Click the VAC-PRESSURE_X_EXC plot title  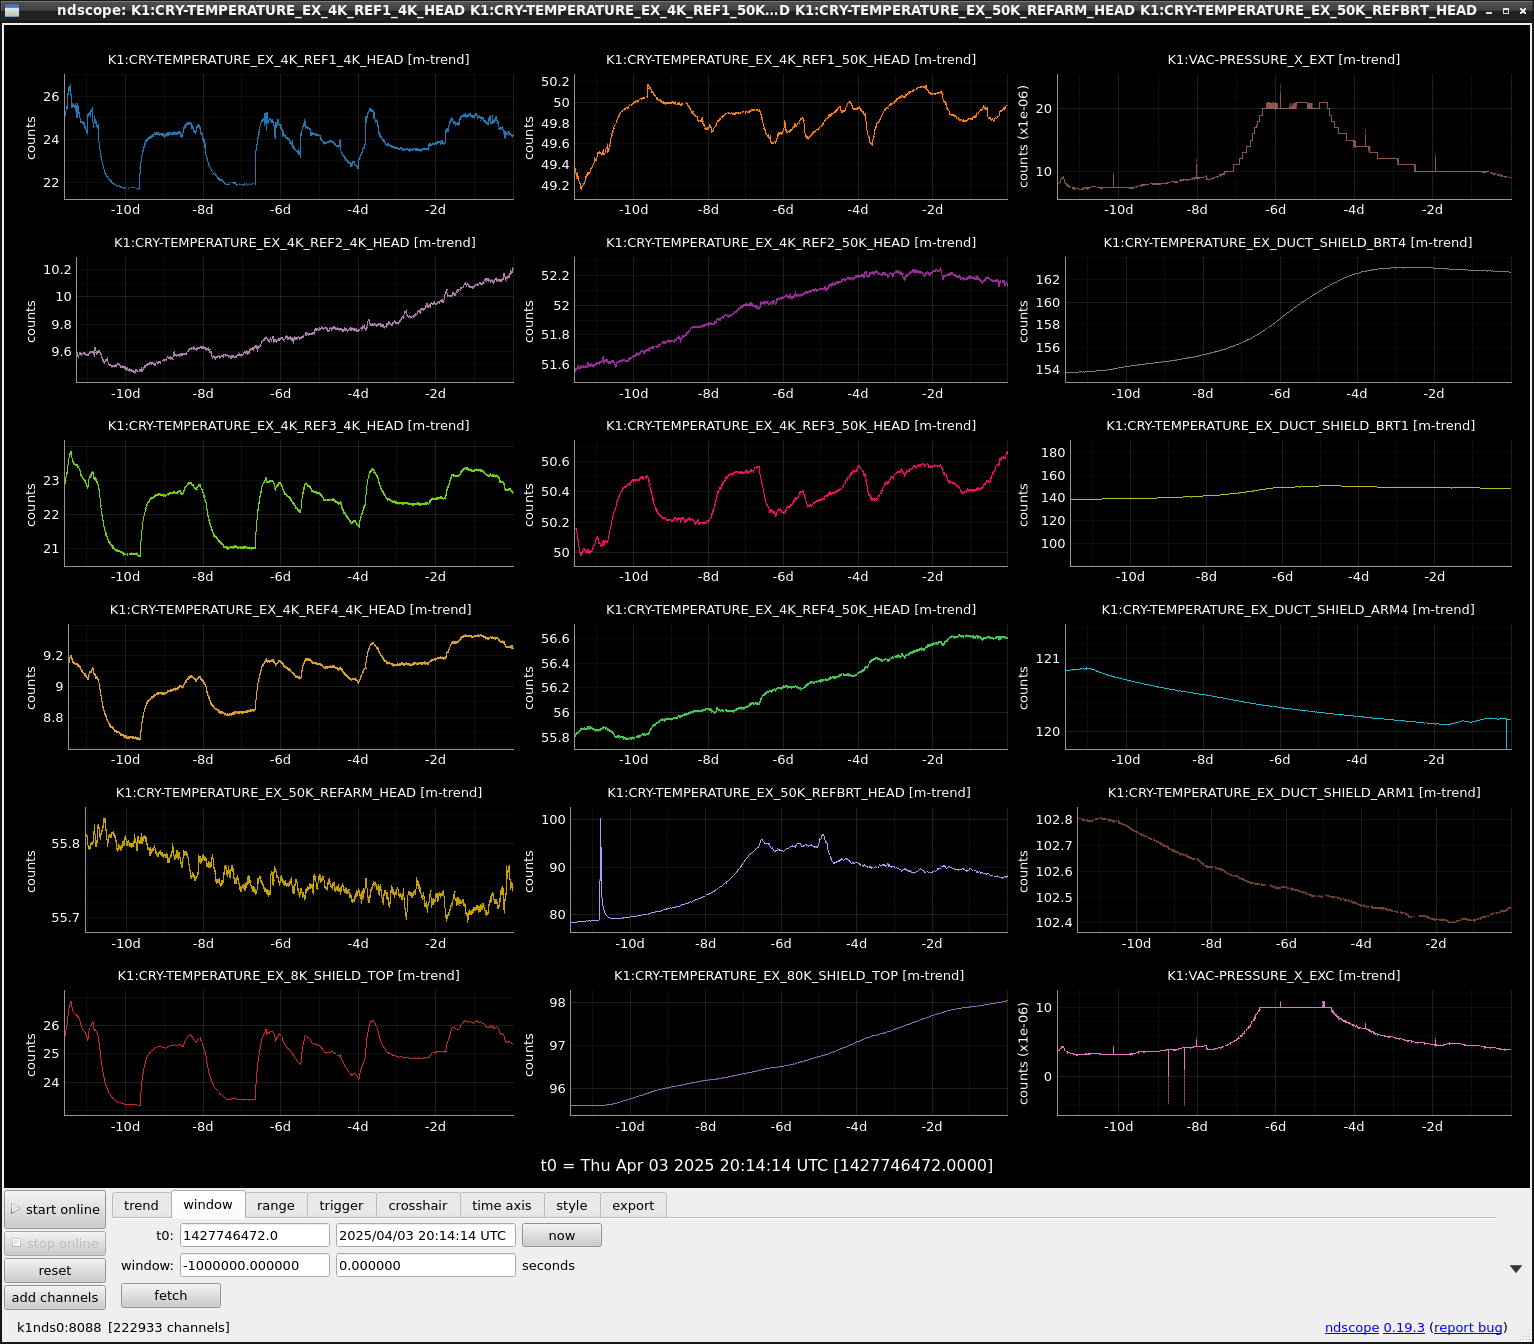coord(1284,976)
